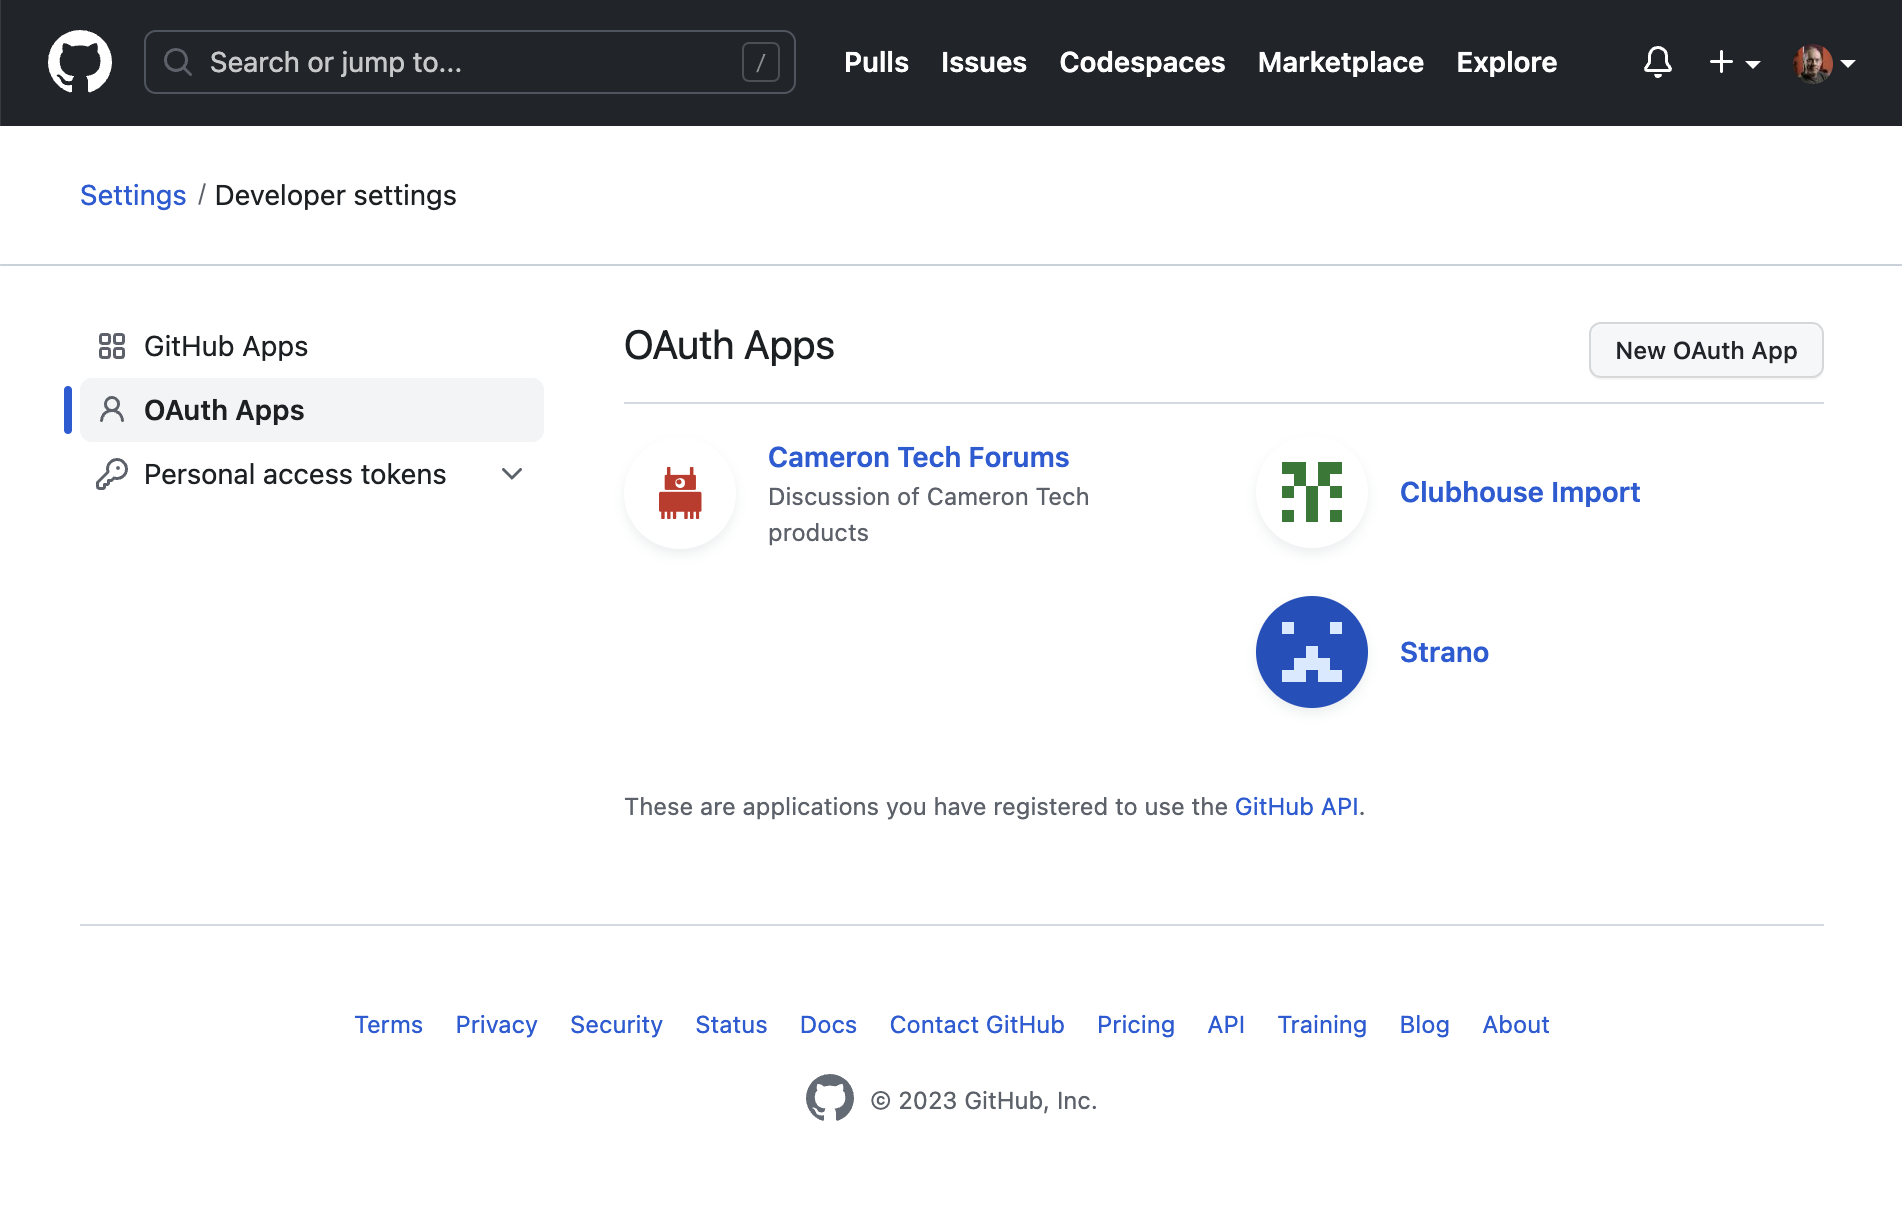Click the "OAuth Apps" page heading
Viewport: 1902px width, 1222px height.
point(729,345)
